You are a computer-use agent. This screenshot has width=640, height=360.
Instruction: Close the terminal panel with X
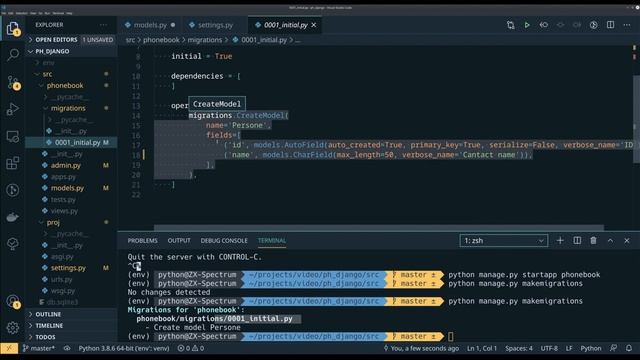click(x=627, y=240)
